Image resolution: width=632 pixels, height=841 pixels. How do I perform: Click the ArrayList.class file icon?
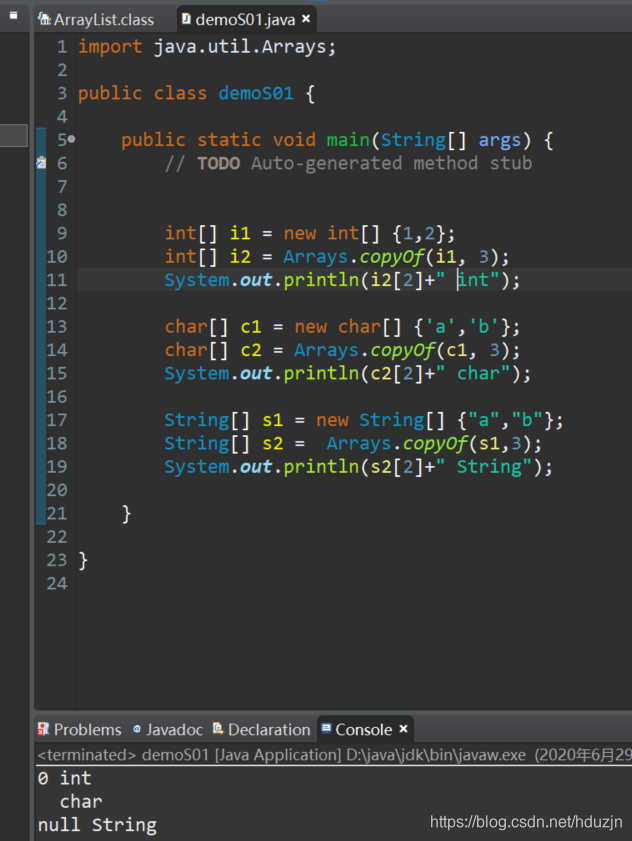pos(44,19)
